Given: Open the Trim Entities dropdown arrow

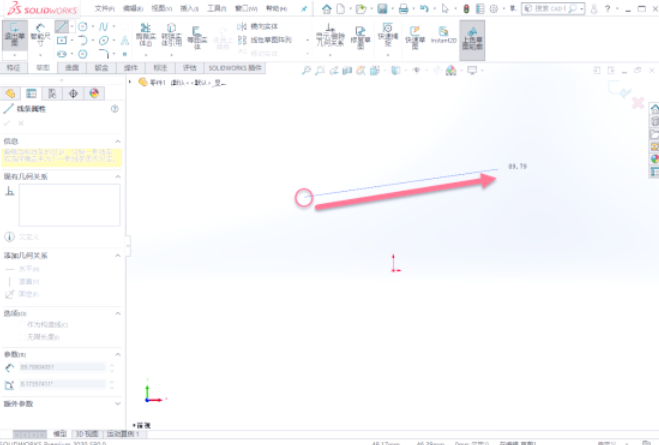Looking at the screenshot, I should (x=146, y=55).
